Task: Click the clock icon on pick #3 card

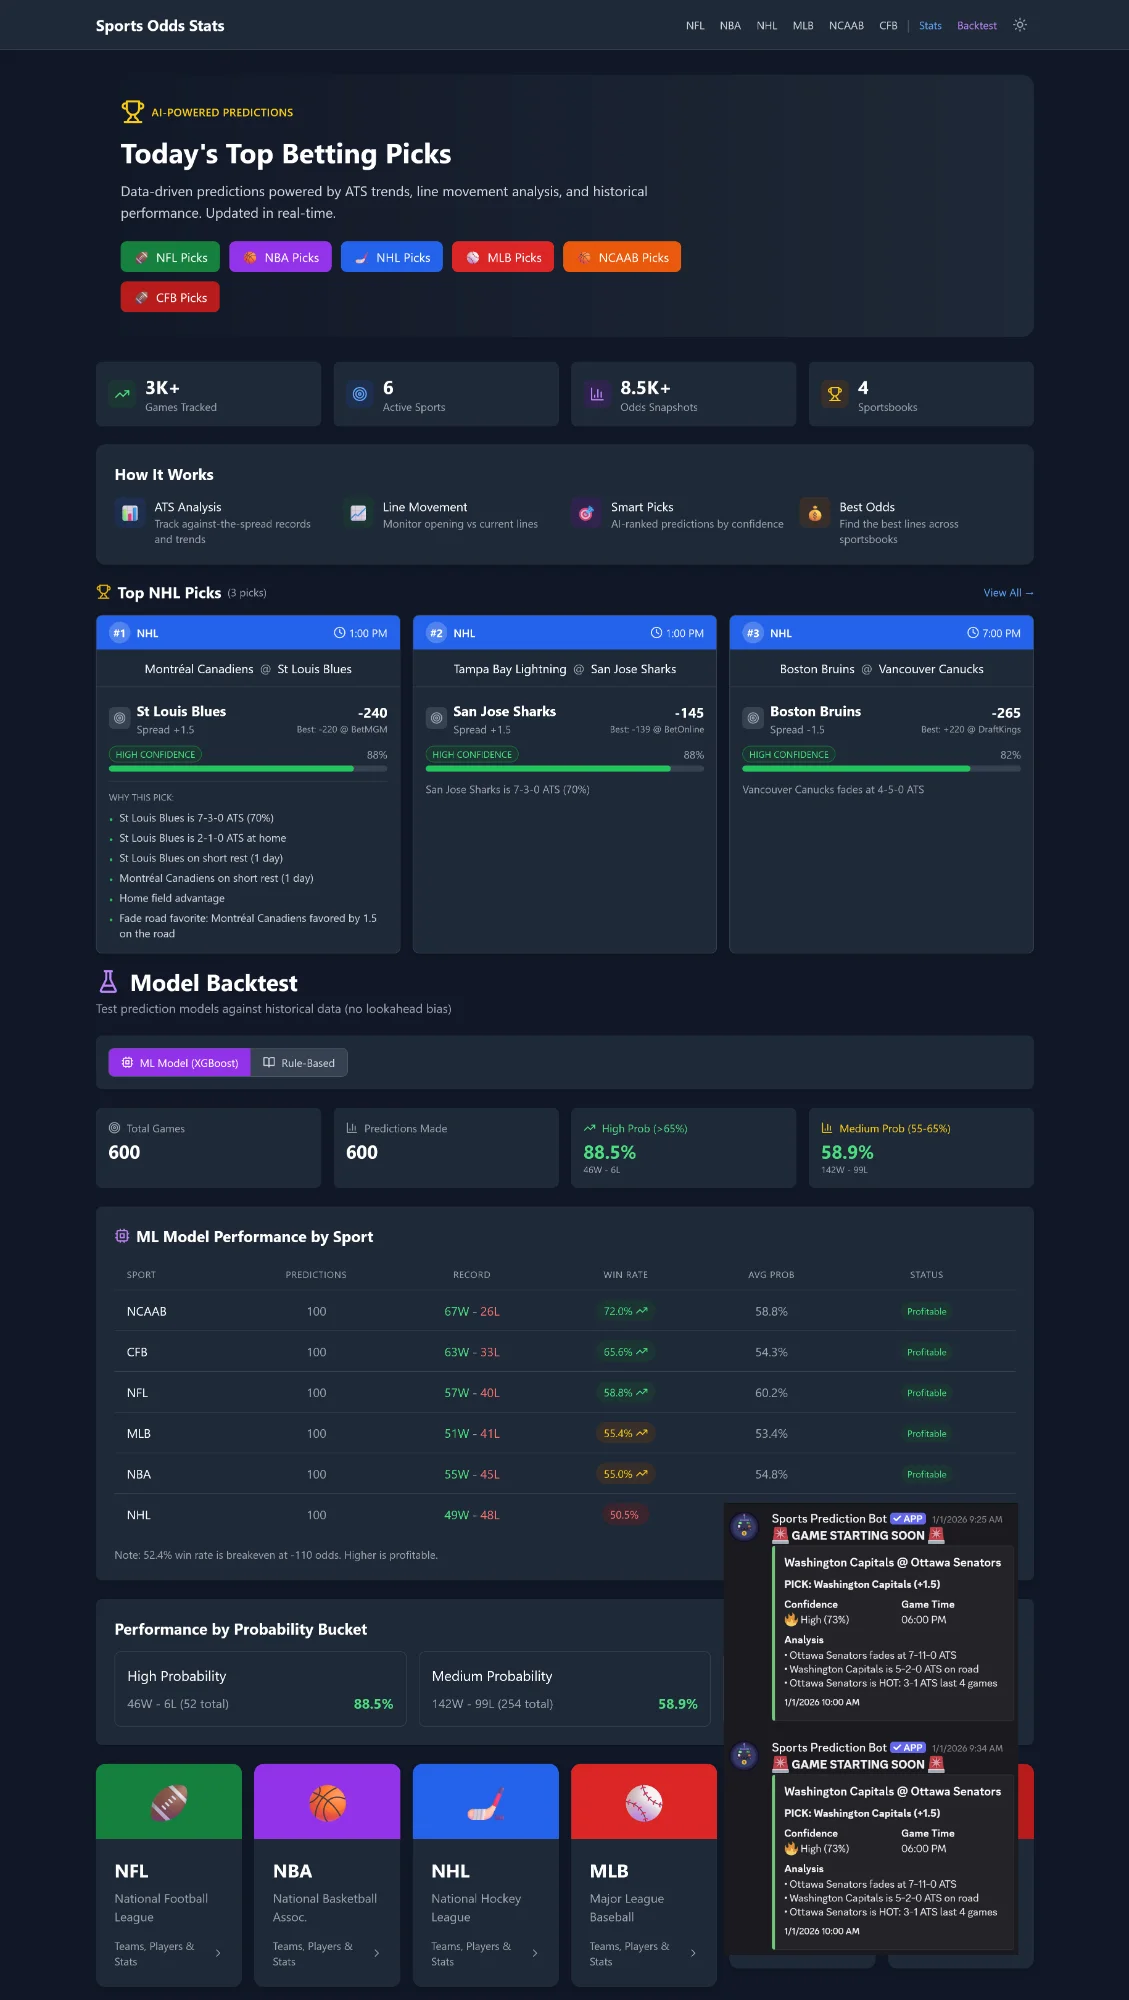Action: (x=973, y=633)
